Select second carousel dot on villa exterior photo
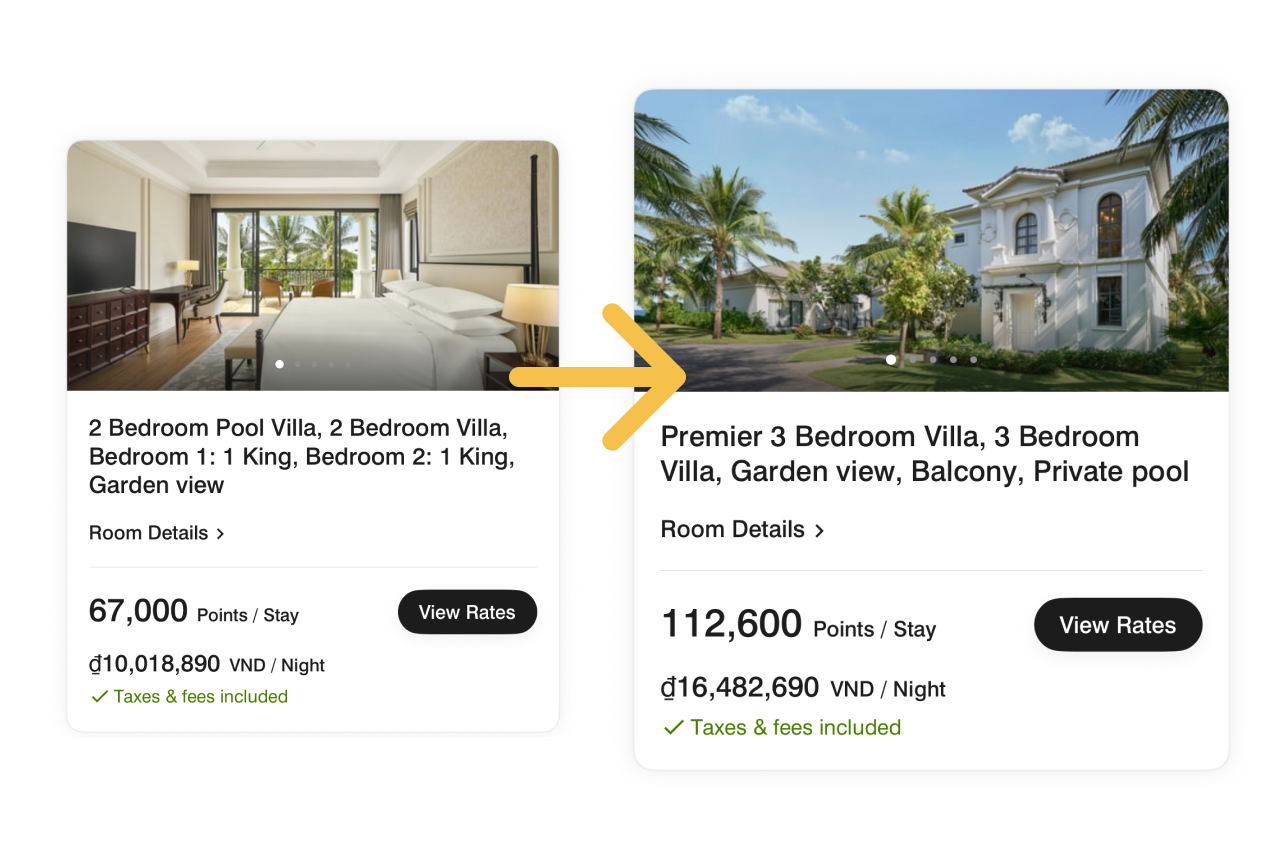This screenshot has width=1280, height=853. (x=912, y=359)
